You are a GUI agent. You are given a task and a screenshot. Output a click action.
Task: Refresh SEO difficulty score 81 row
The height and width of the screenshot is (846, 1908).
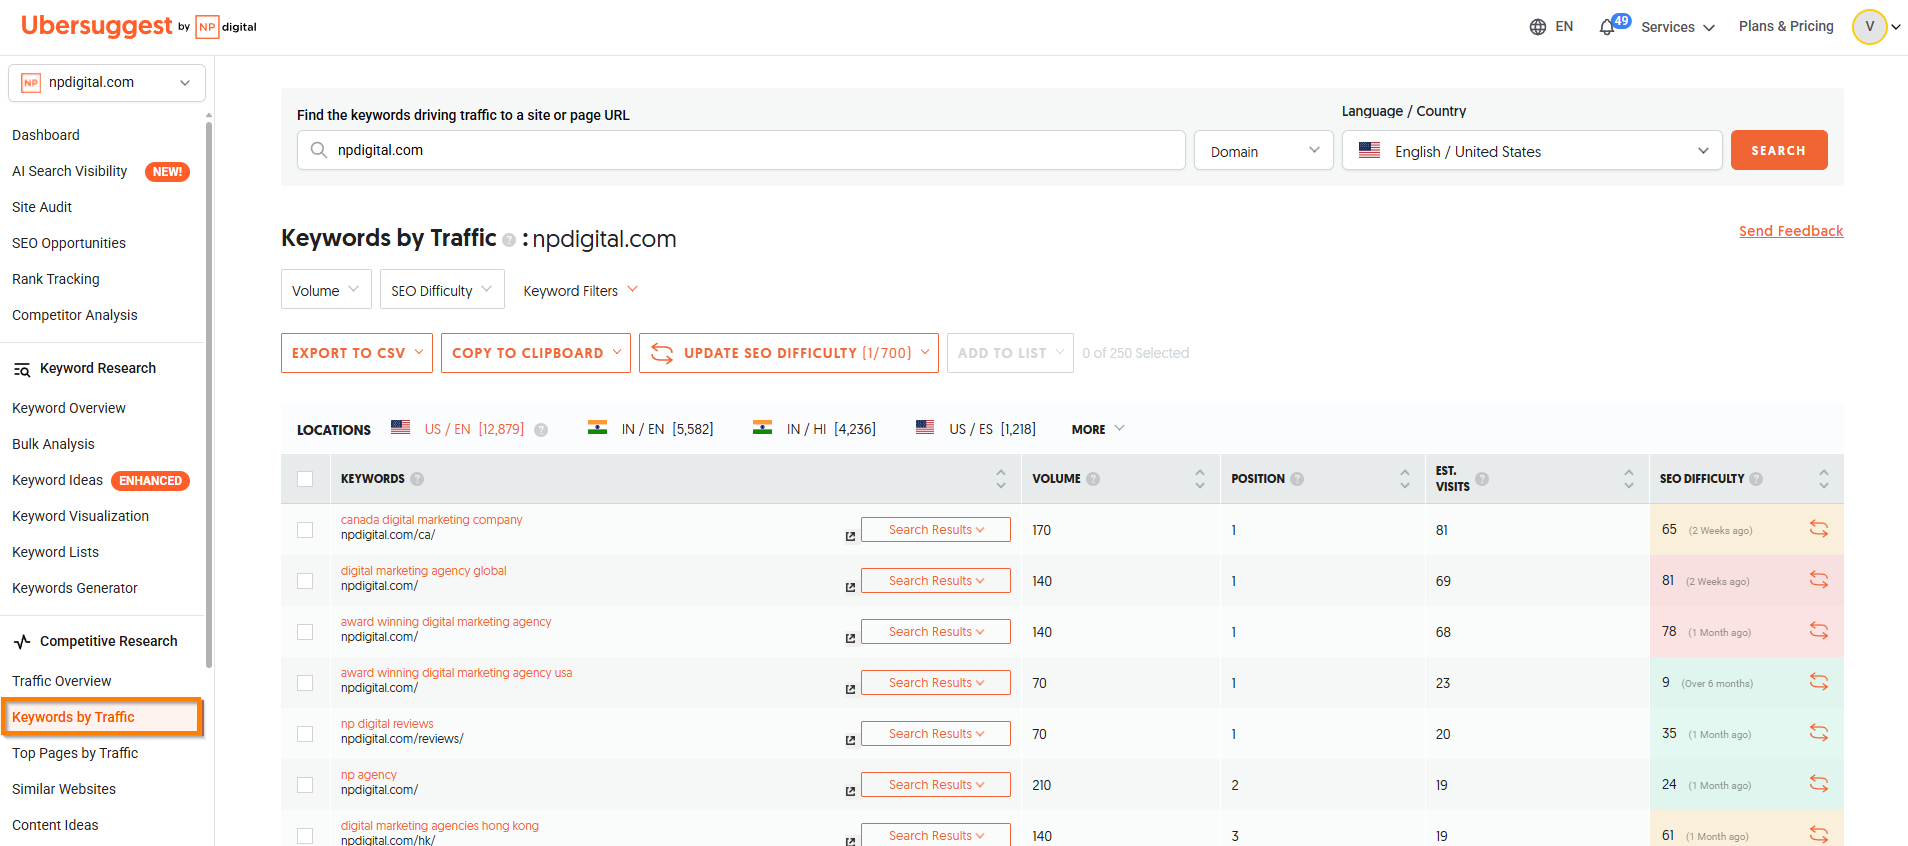click(x=1819, y=580)
